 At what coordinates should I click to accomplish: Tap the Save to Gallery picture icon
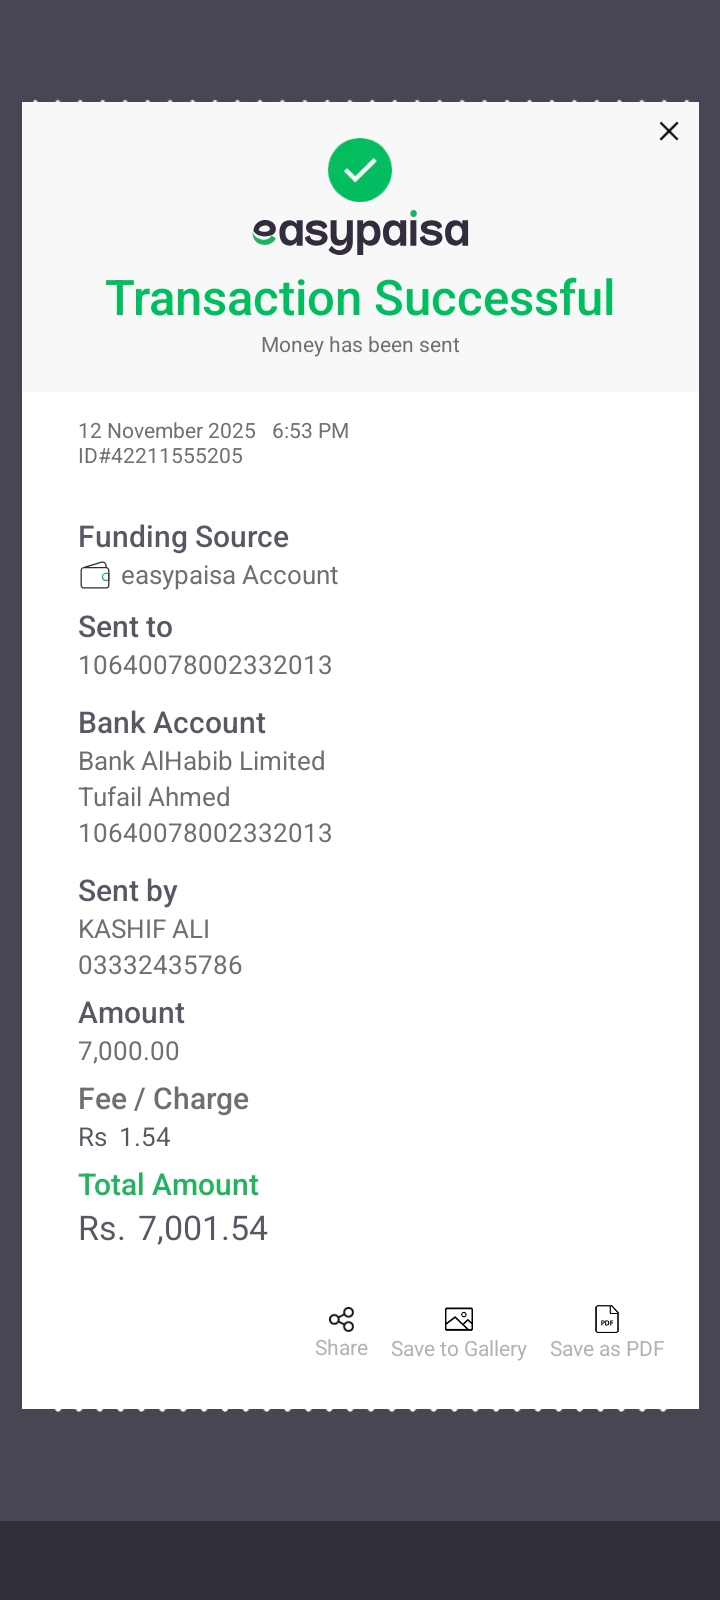[x=459, y=1319]
